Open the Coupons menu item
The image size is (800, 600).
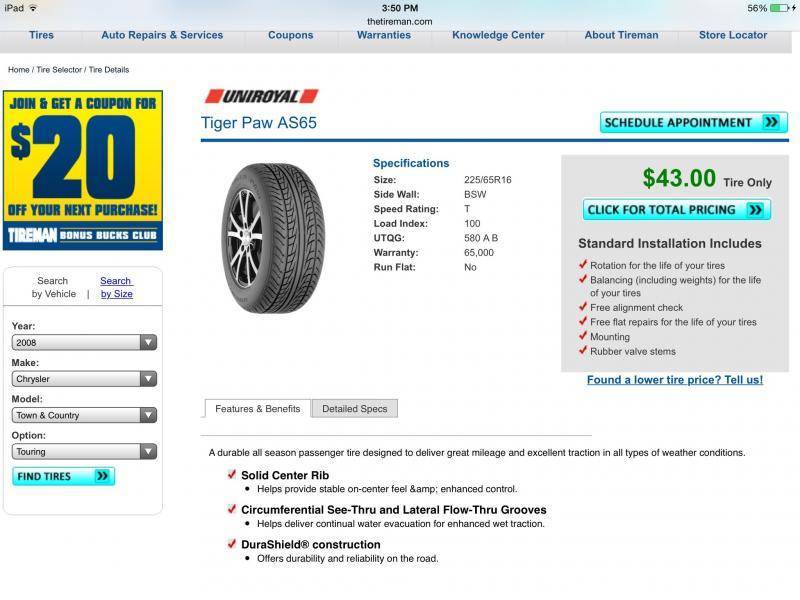pos(290,35)
